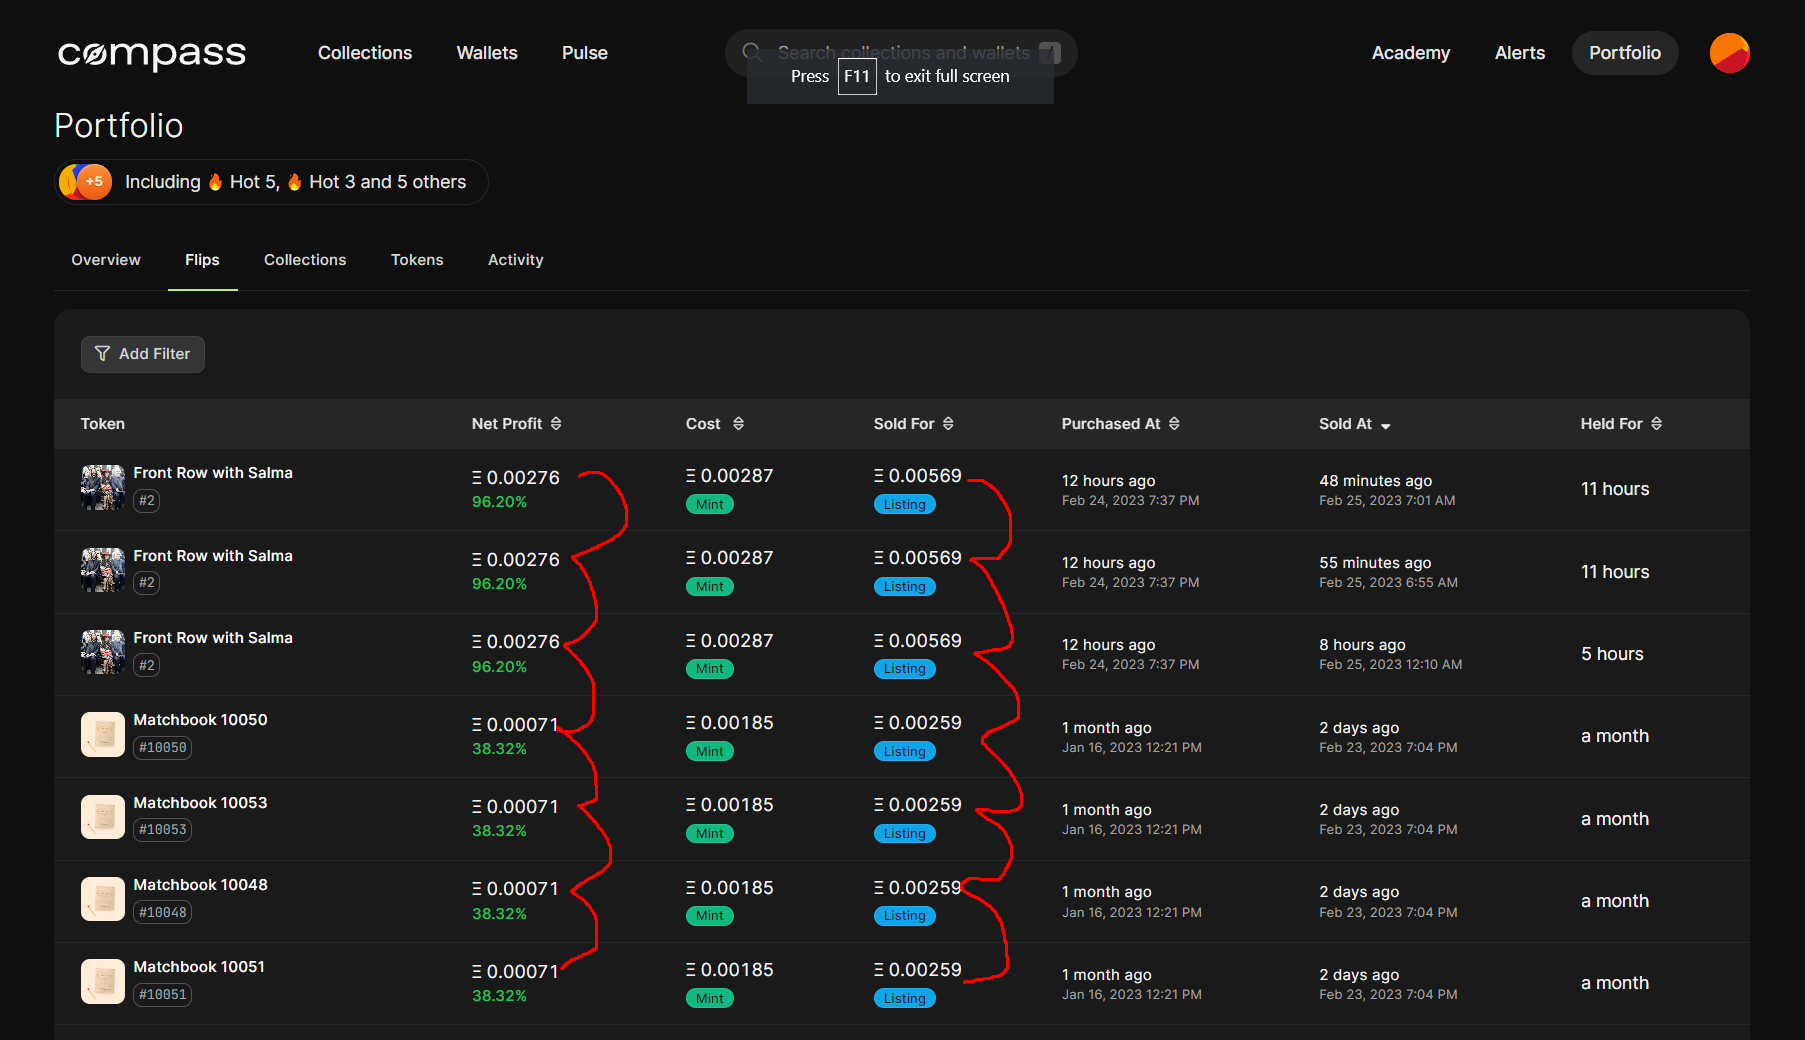Open Matchbook 10050 token thumbnail
This screenshot has height=1040, width=1805.
(103, 735)
